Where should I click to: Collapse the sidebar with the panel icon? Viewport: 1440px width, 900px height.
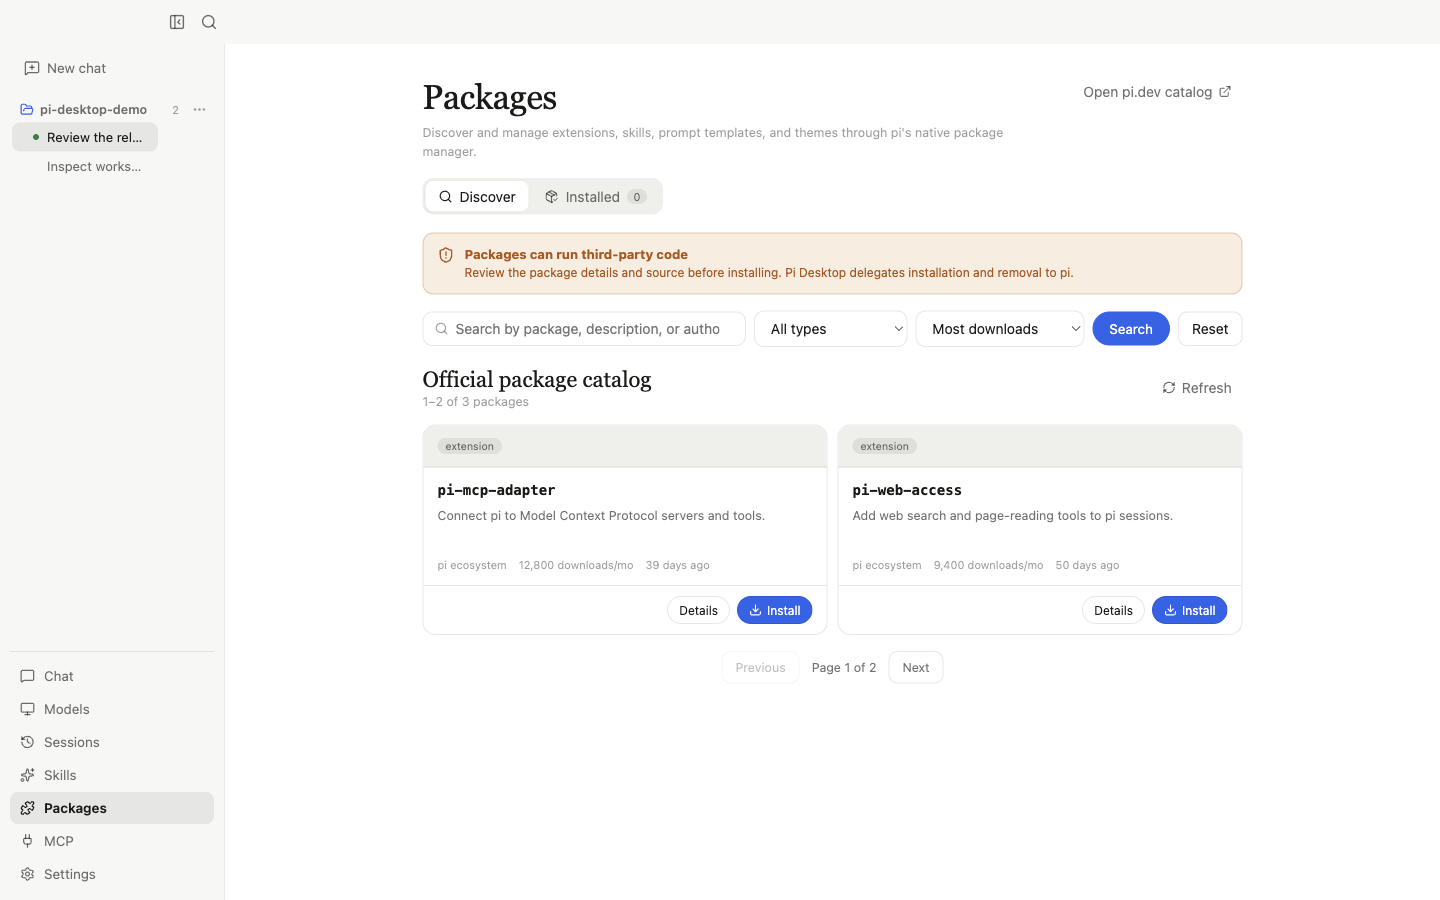point(177,22)
